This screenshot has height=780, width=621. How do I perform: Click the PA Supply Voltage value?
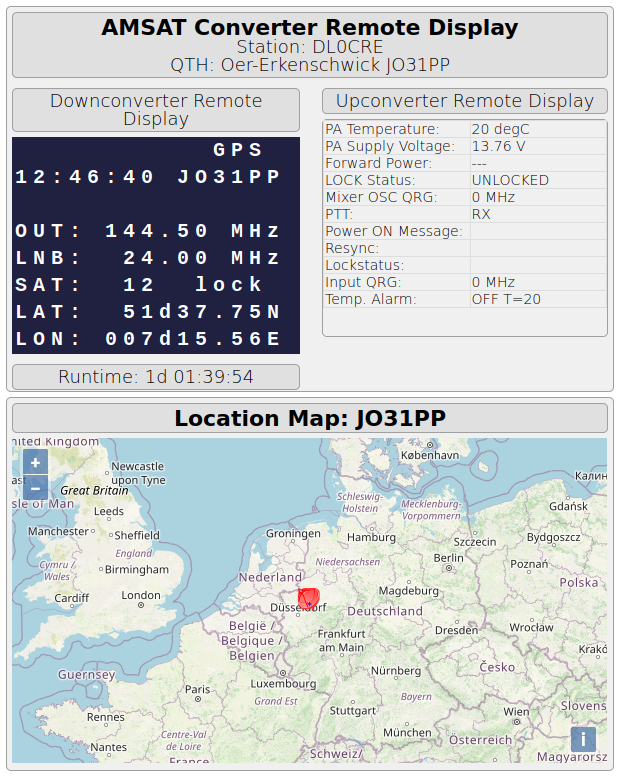(x=498, y=146)
